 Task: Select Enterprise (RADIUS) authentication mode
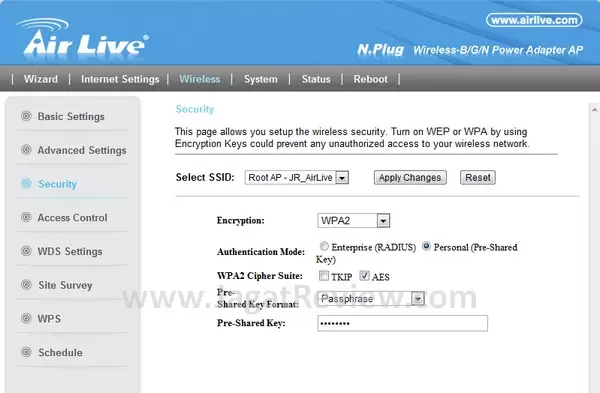[324, 246]
